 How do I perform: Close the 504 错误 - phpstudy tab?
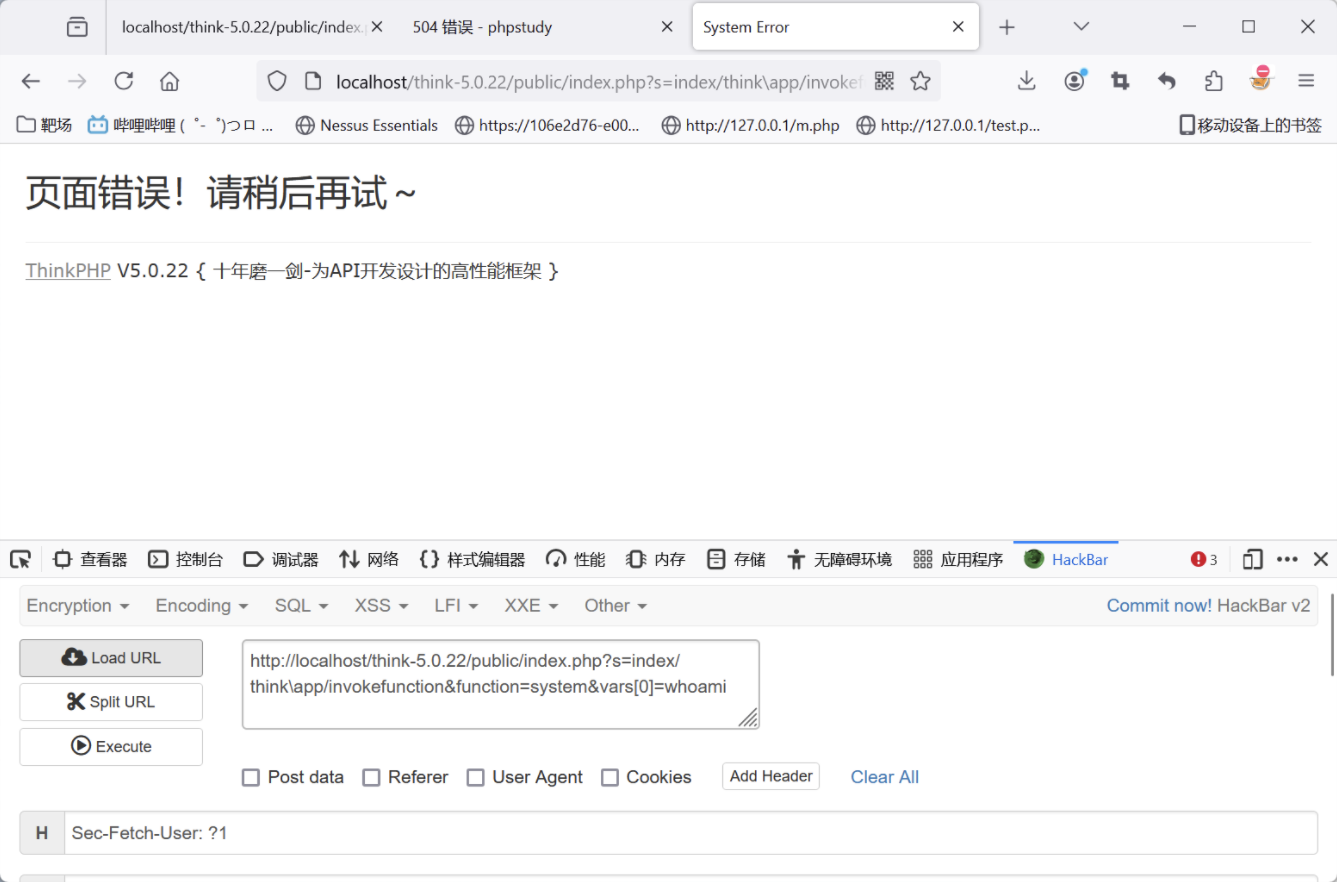point(667,28)
